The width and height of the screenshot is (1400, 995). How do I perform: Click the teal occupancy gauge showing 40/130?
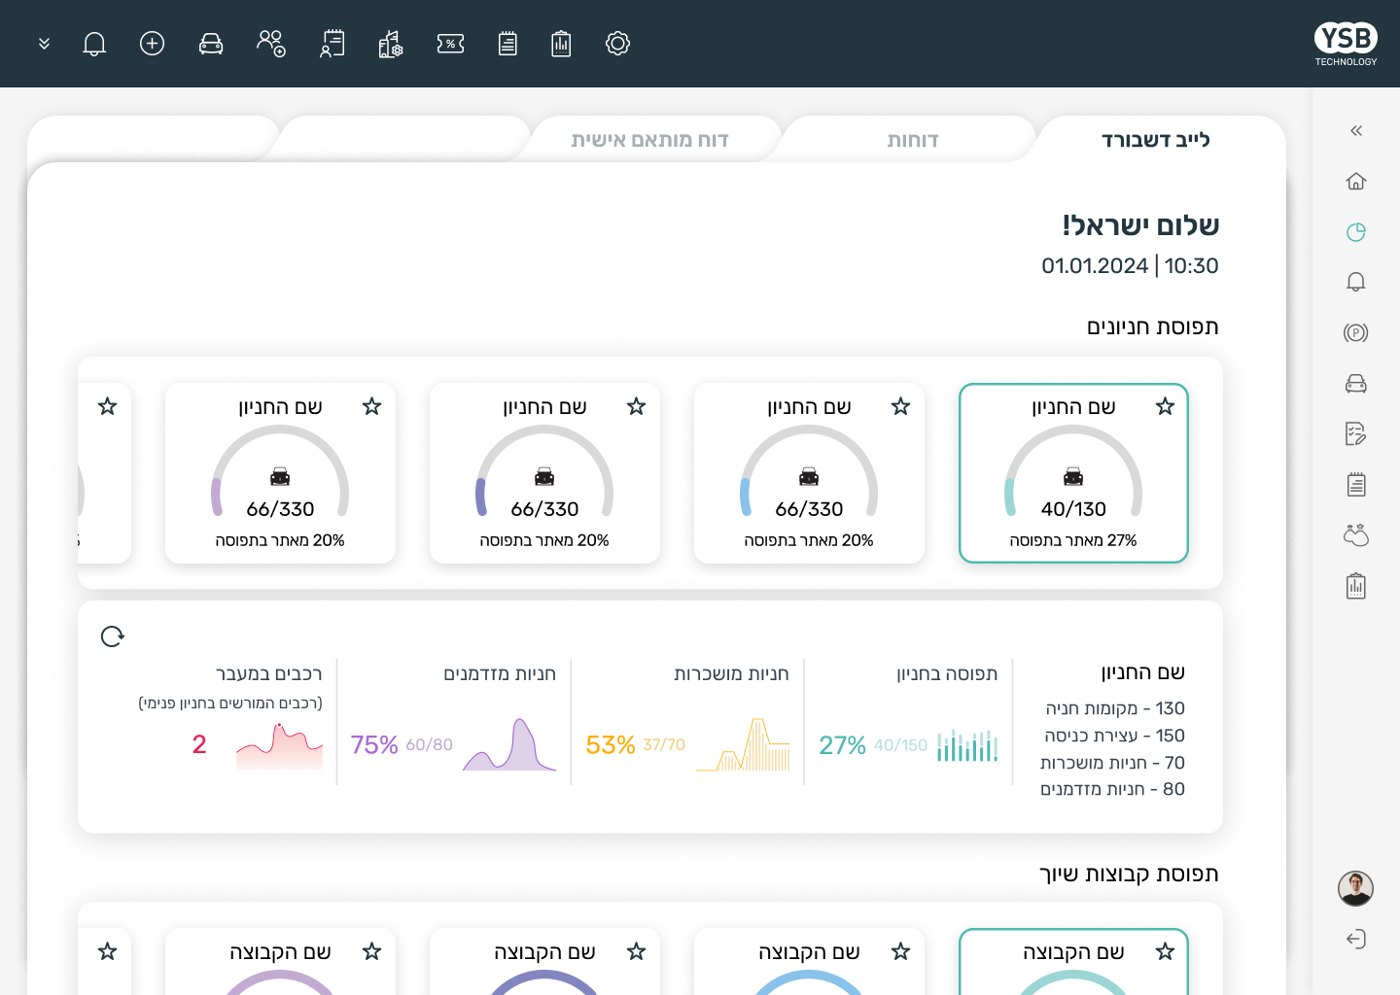[x=1074, y=471]
